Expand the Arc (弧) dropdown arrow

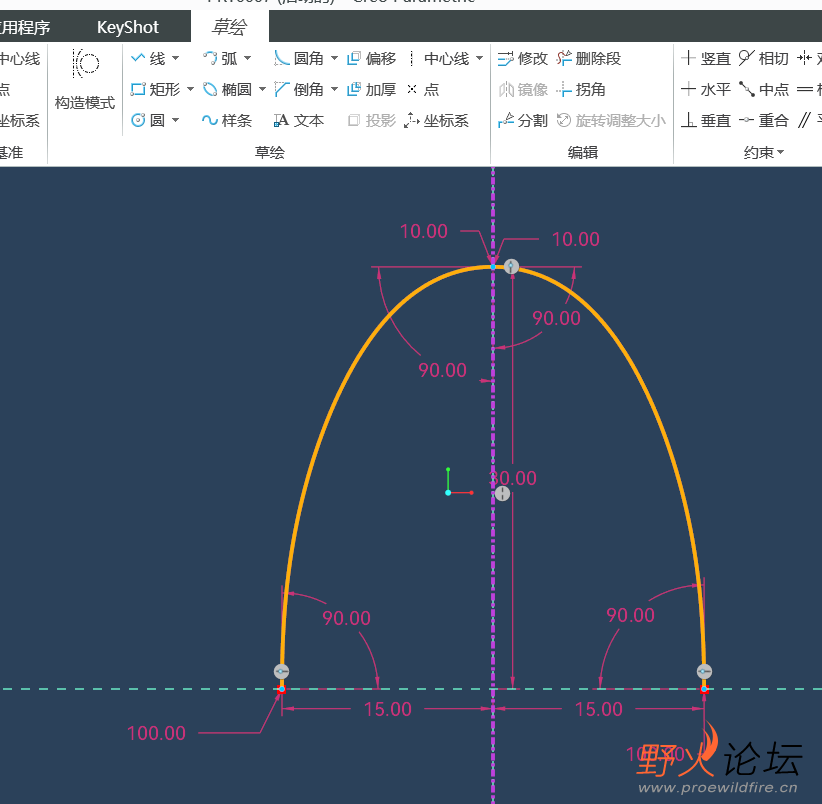coord(247,58)
